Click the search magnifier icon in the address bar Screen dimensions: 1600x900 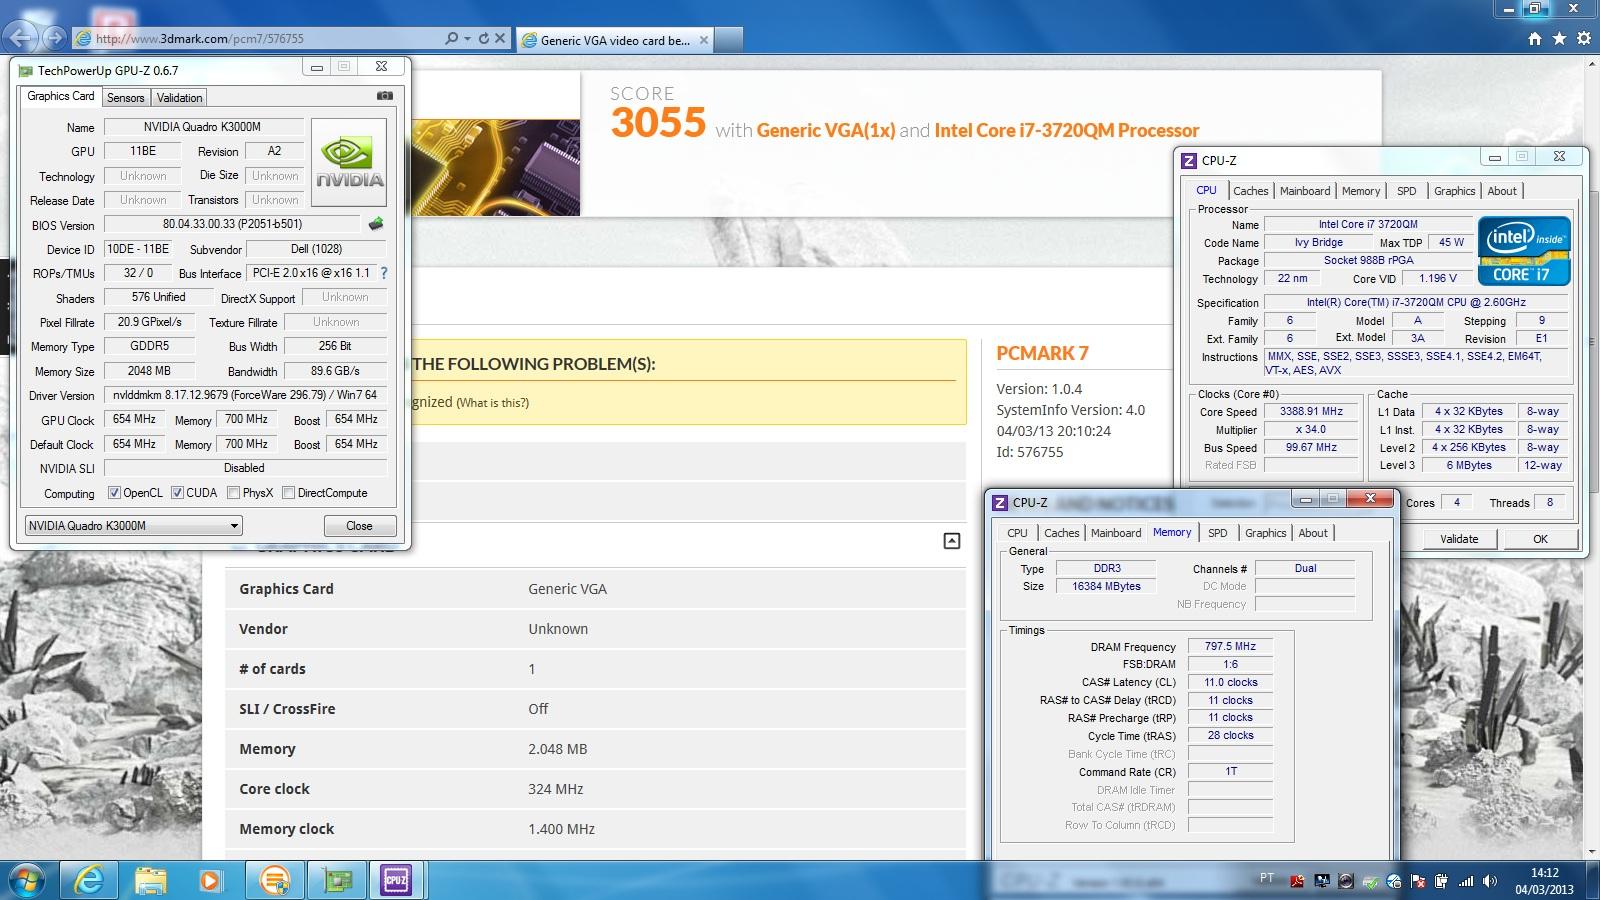451,38
